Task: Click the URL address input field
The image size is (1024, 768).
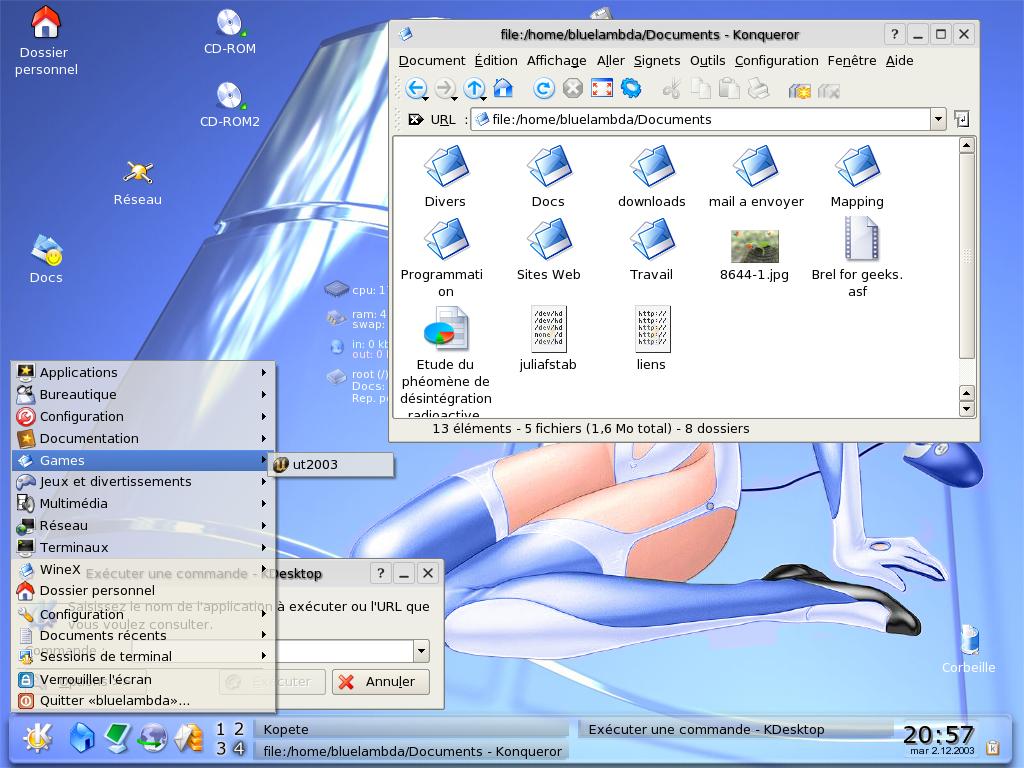Action: pyautogui.click(x=700, y=120)
